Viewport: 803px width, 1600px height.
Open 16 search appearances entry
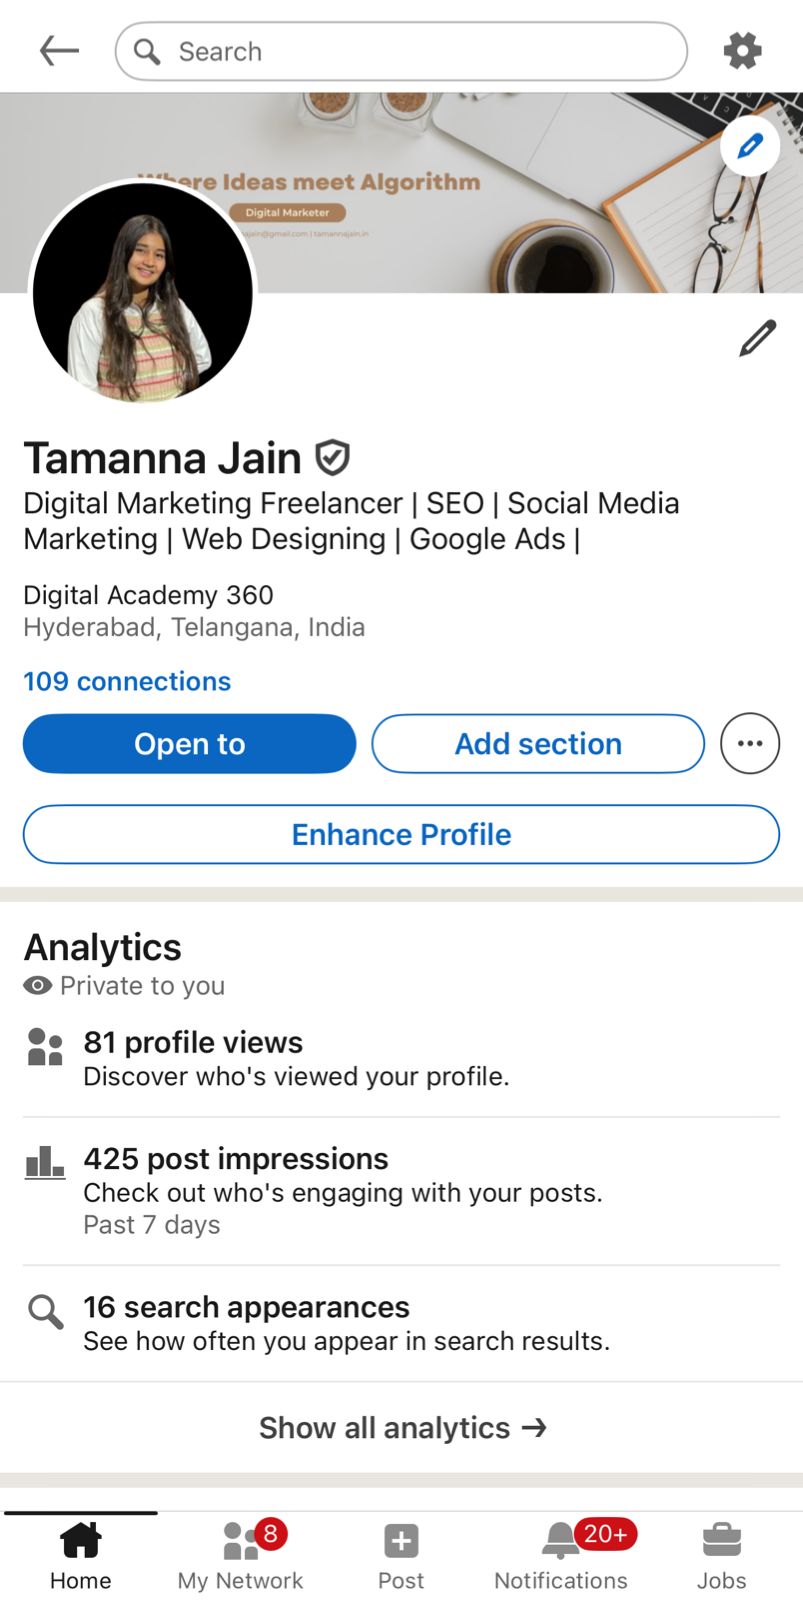(246, 1308)
